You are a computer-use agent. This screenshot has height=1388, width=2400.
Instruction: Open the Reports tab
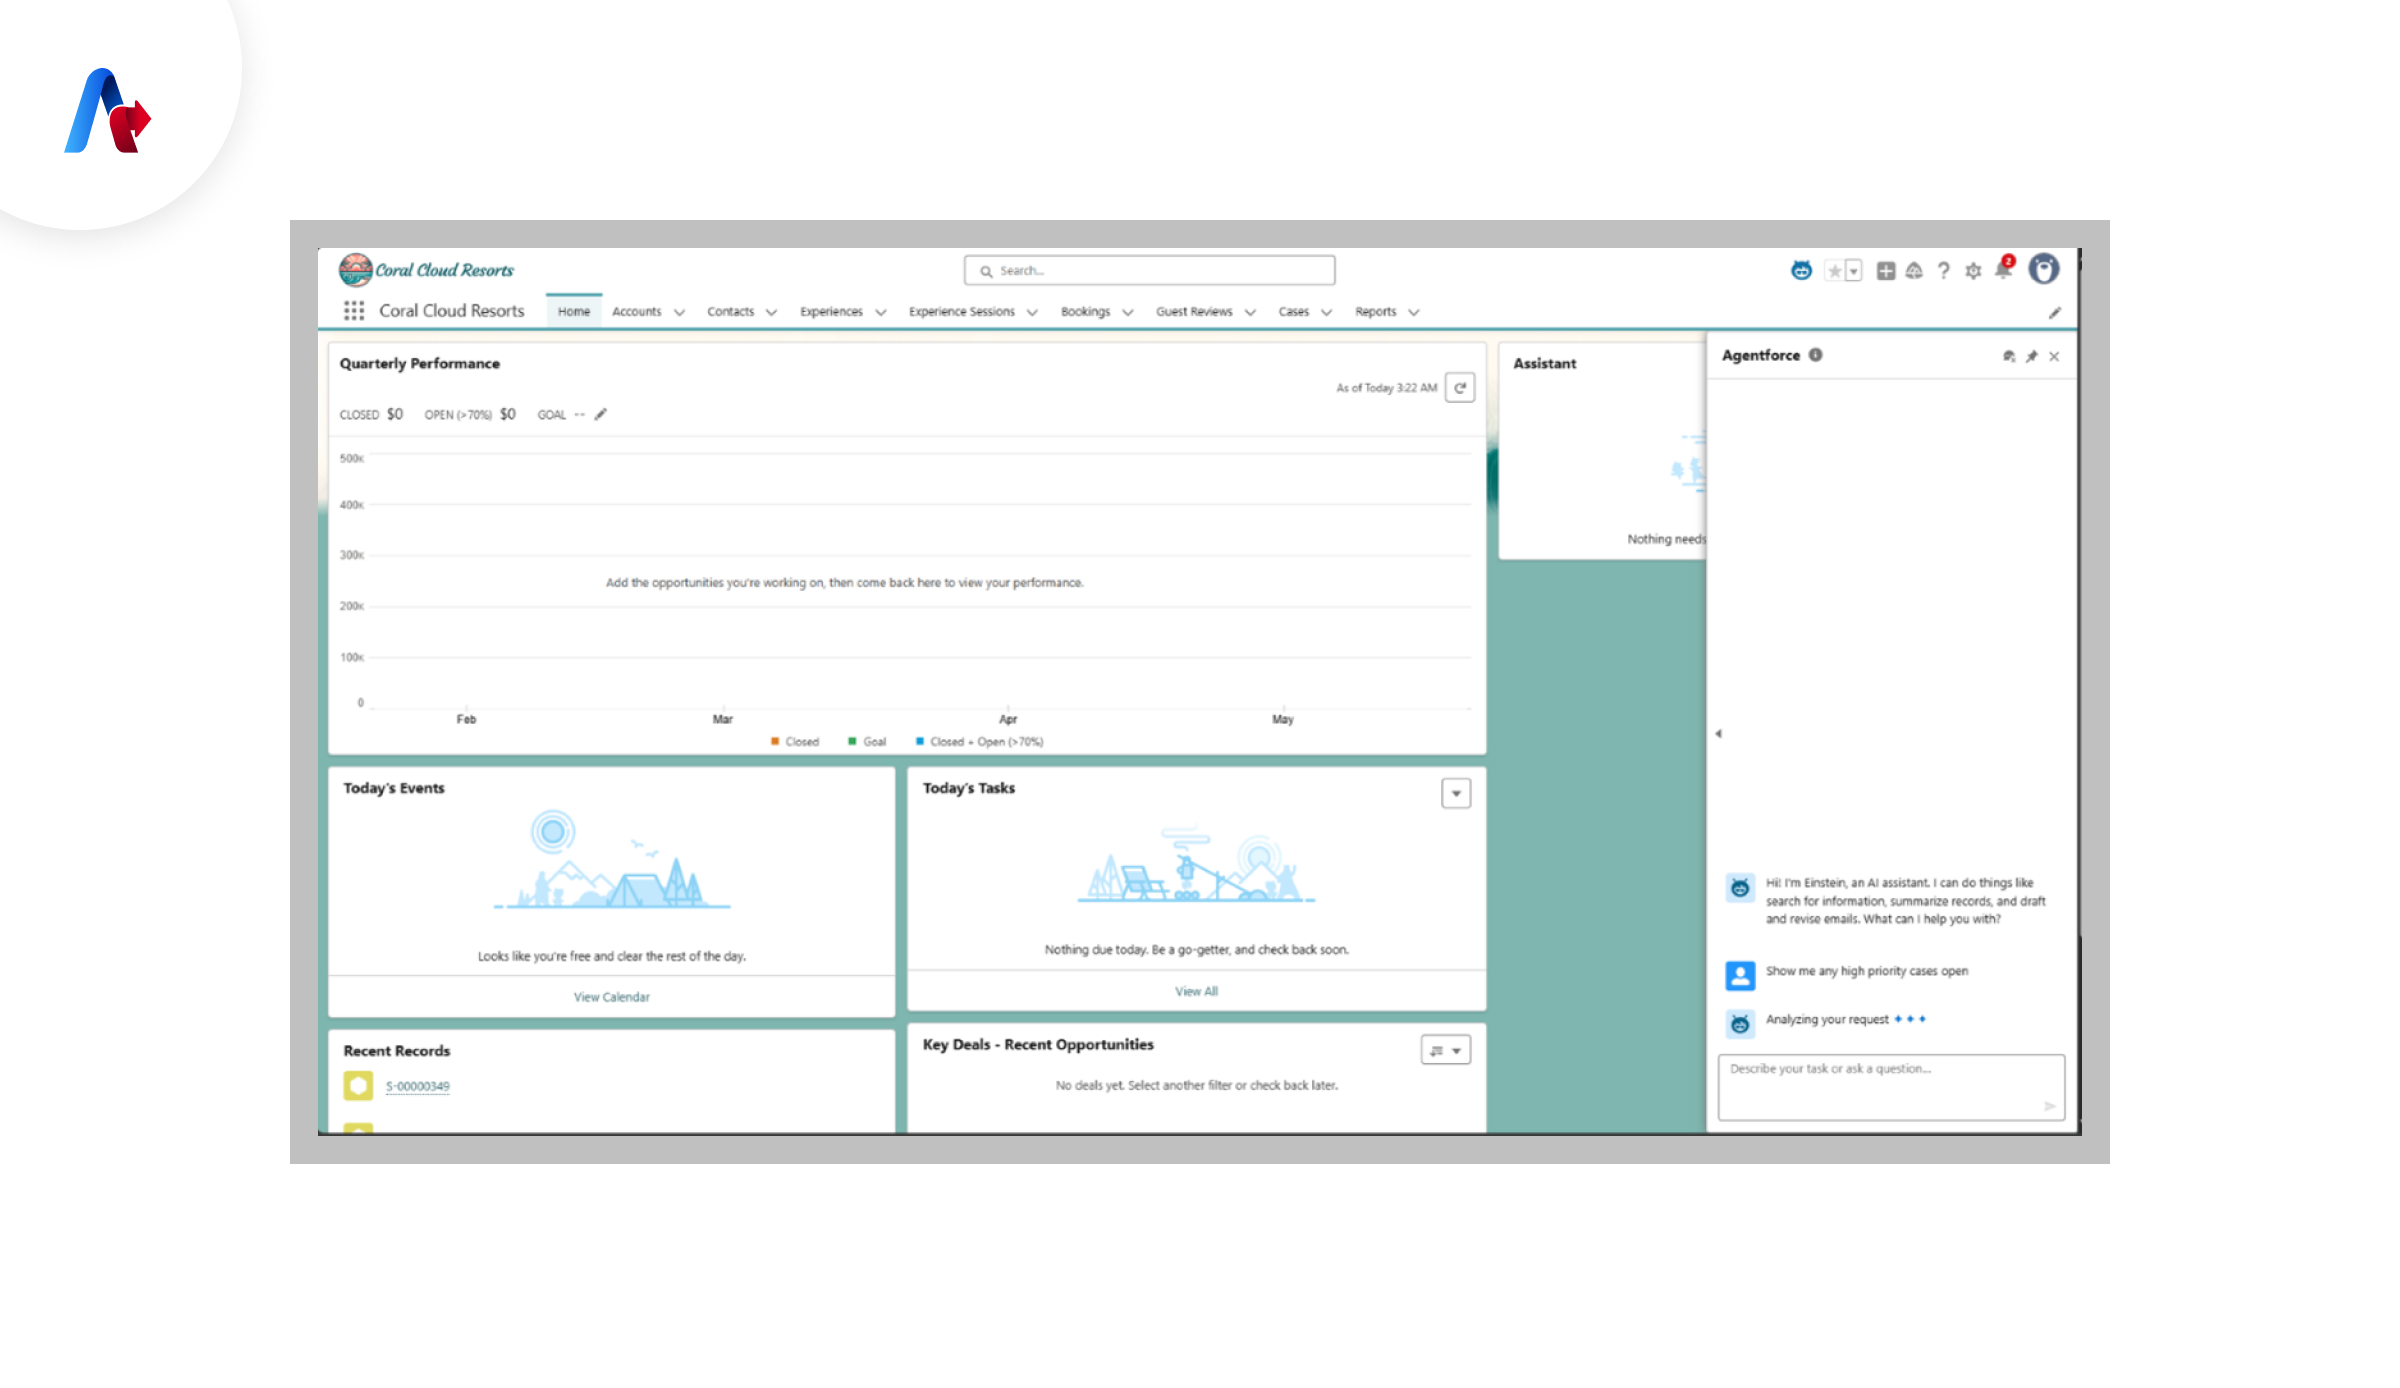[x=1375, y=312]
